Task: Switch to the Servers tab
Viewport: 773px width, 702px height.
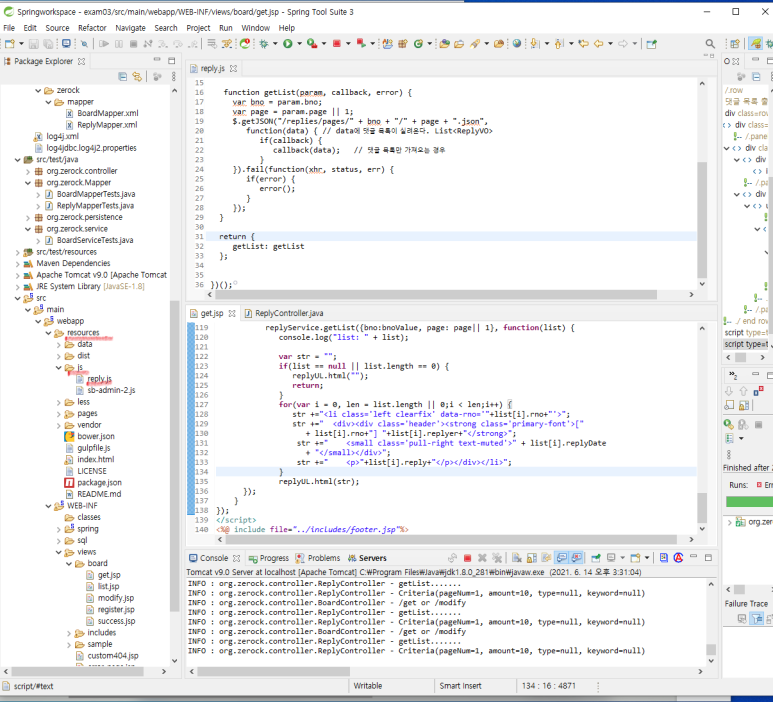Action: point(367,558)
